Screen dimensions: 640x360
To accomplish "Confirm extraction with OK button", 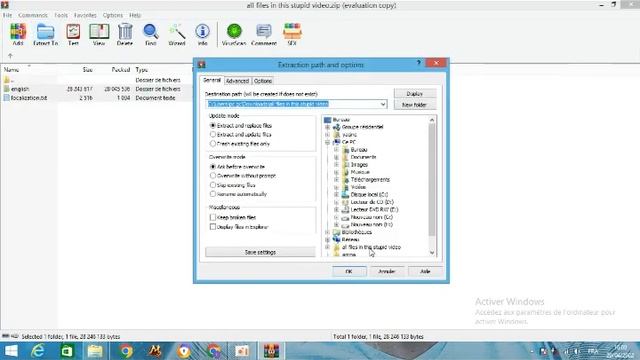I will tap(349, 271).
